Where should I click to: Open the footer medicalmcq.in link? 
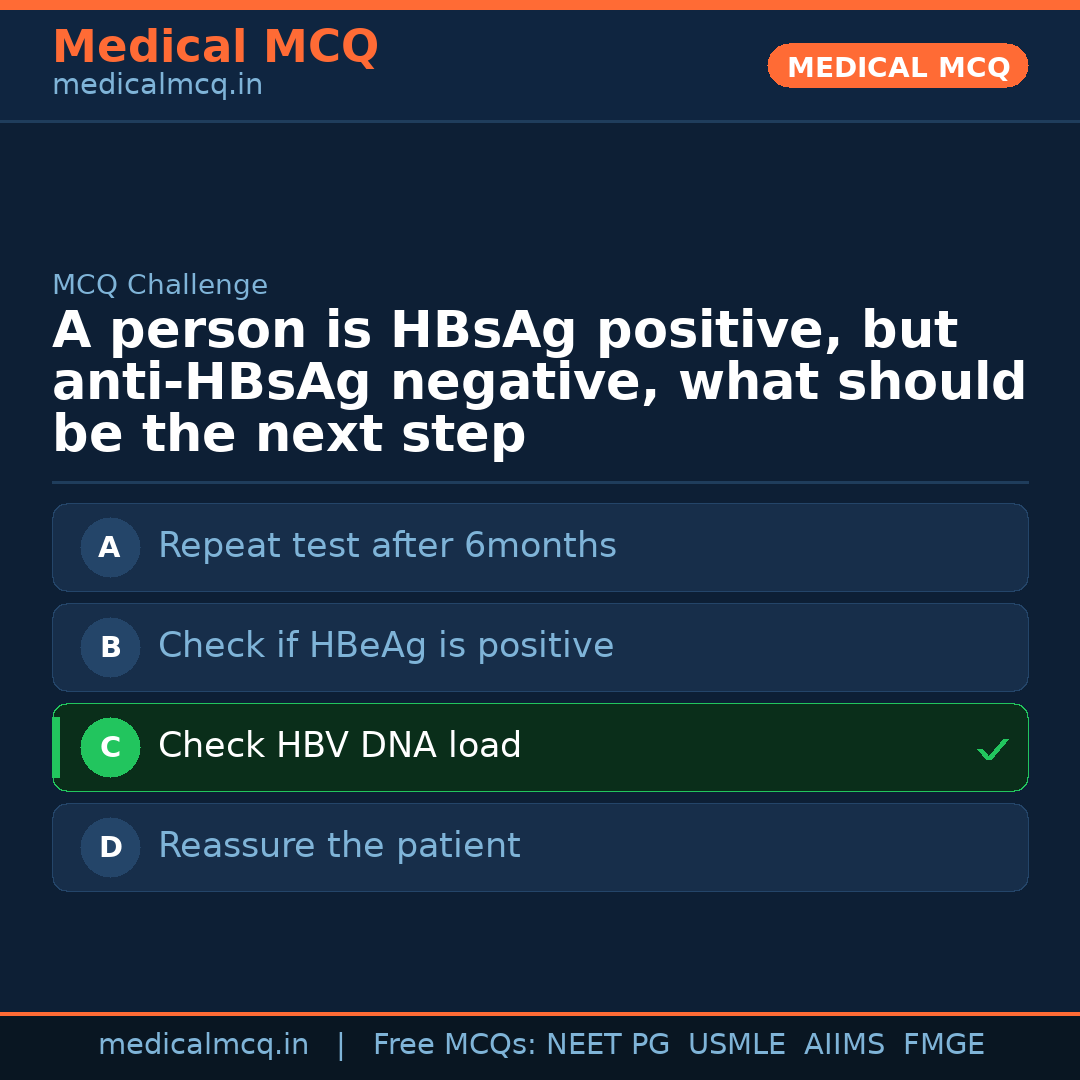tap(203, 1045)
